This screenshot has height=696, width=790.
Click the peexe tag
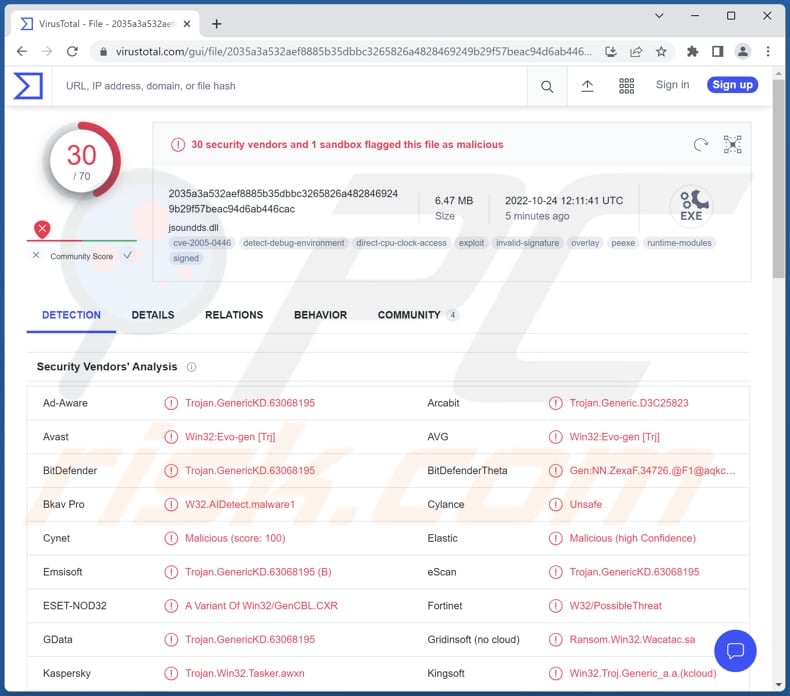click(x=623, y=243)
